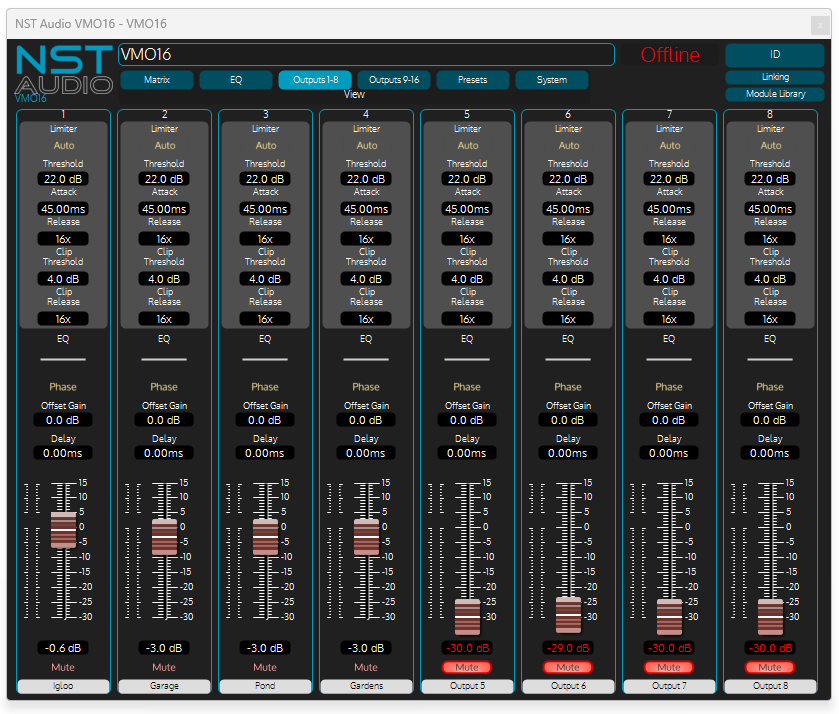Screen dimensions: 839x714
Task: Edit the VMO16 device name field
Action: click(366, 55)
